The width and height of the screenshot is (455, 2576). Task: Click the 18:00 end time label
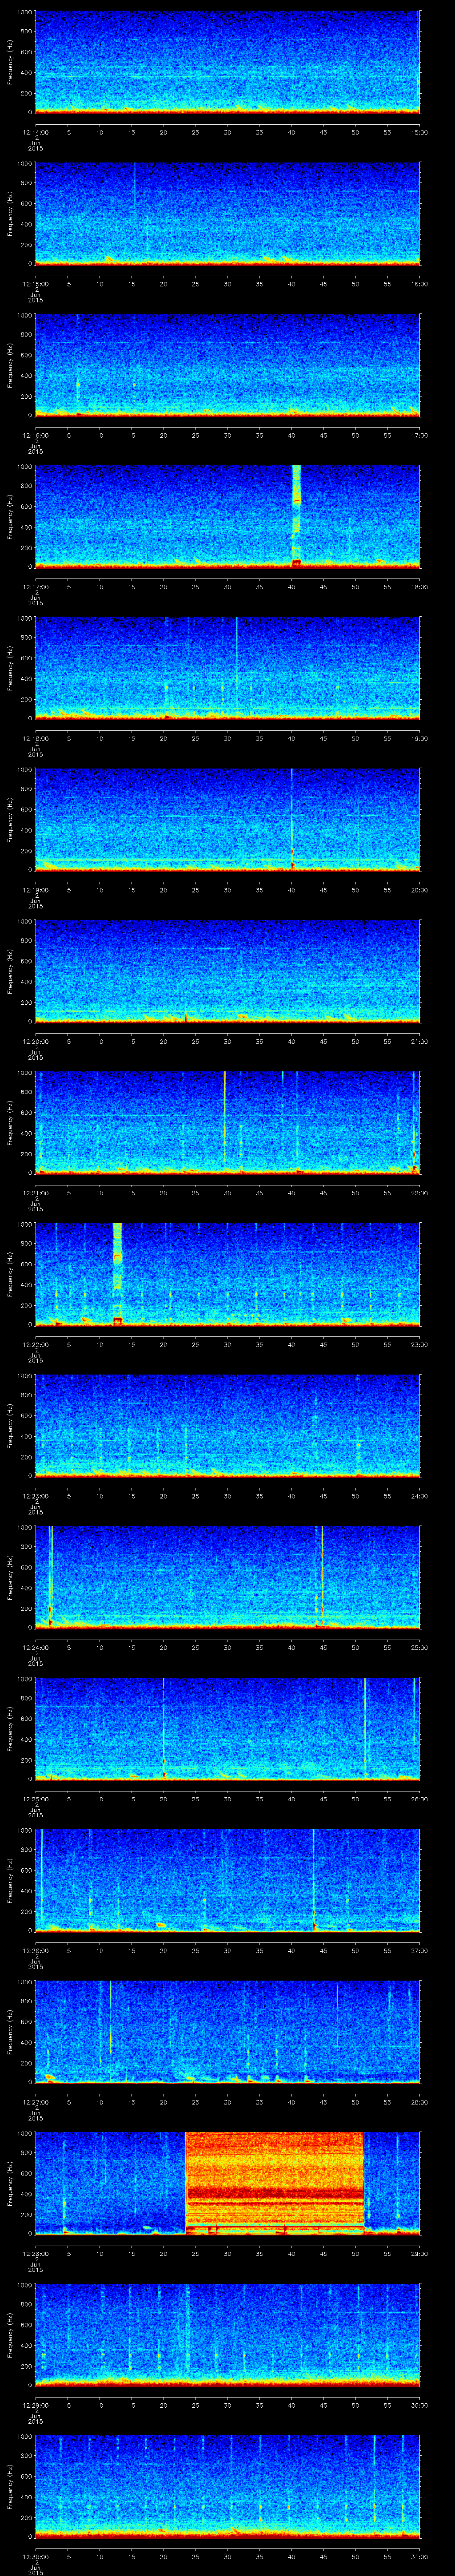pyautogui.click(x=419, y=587)
